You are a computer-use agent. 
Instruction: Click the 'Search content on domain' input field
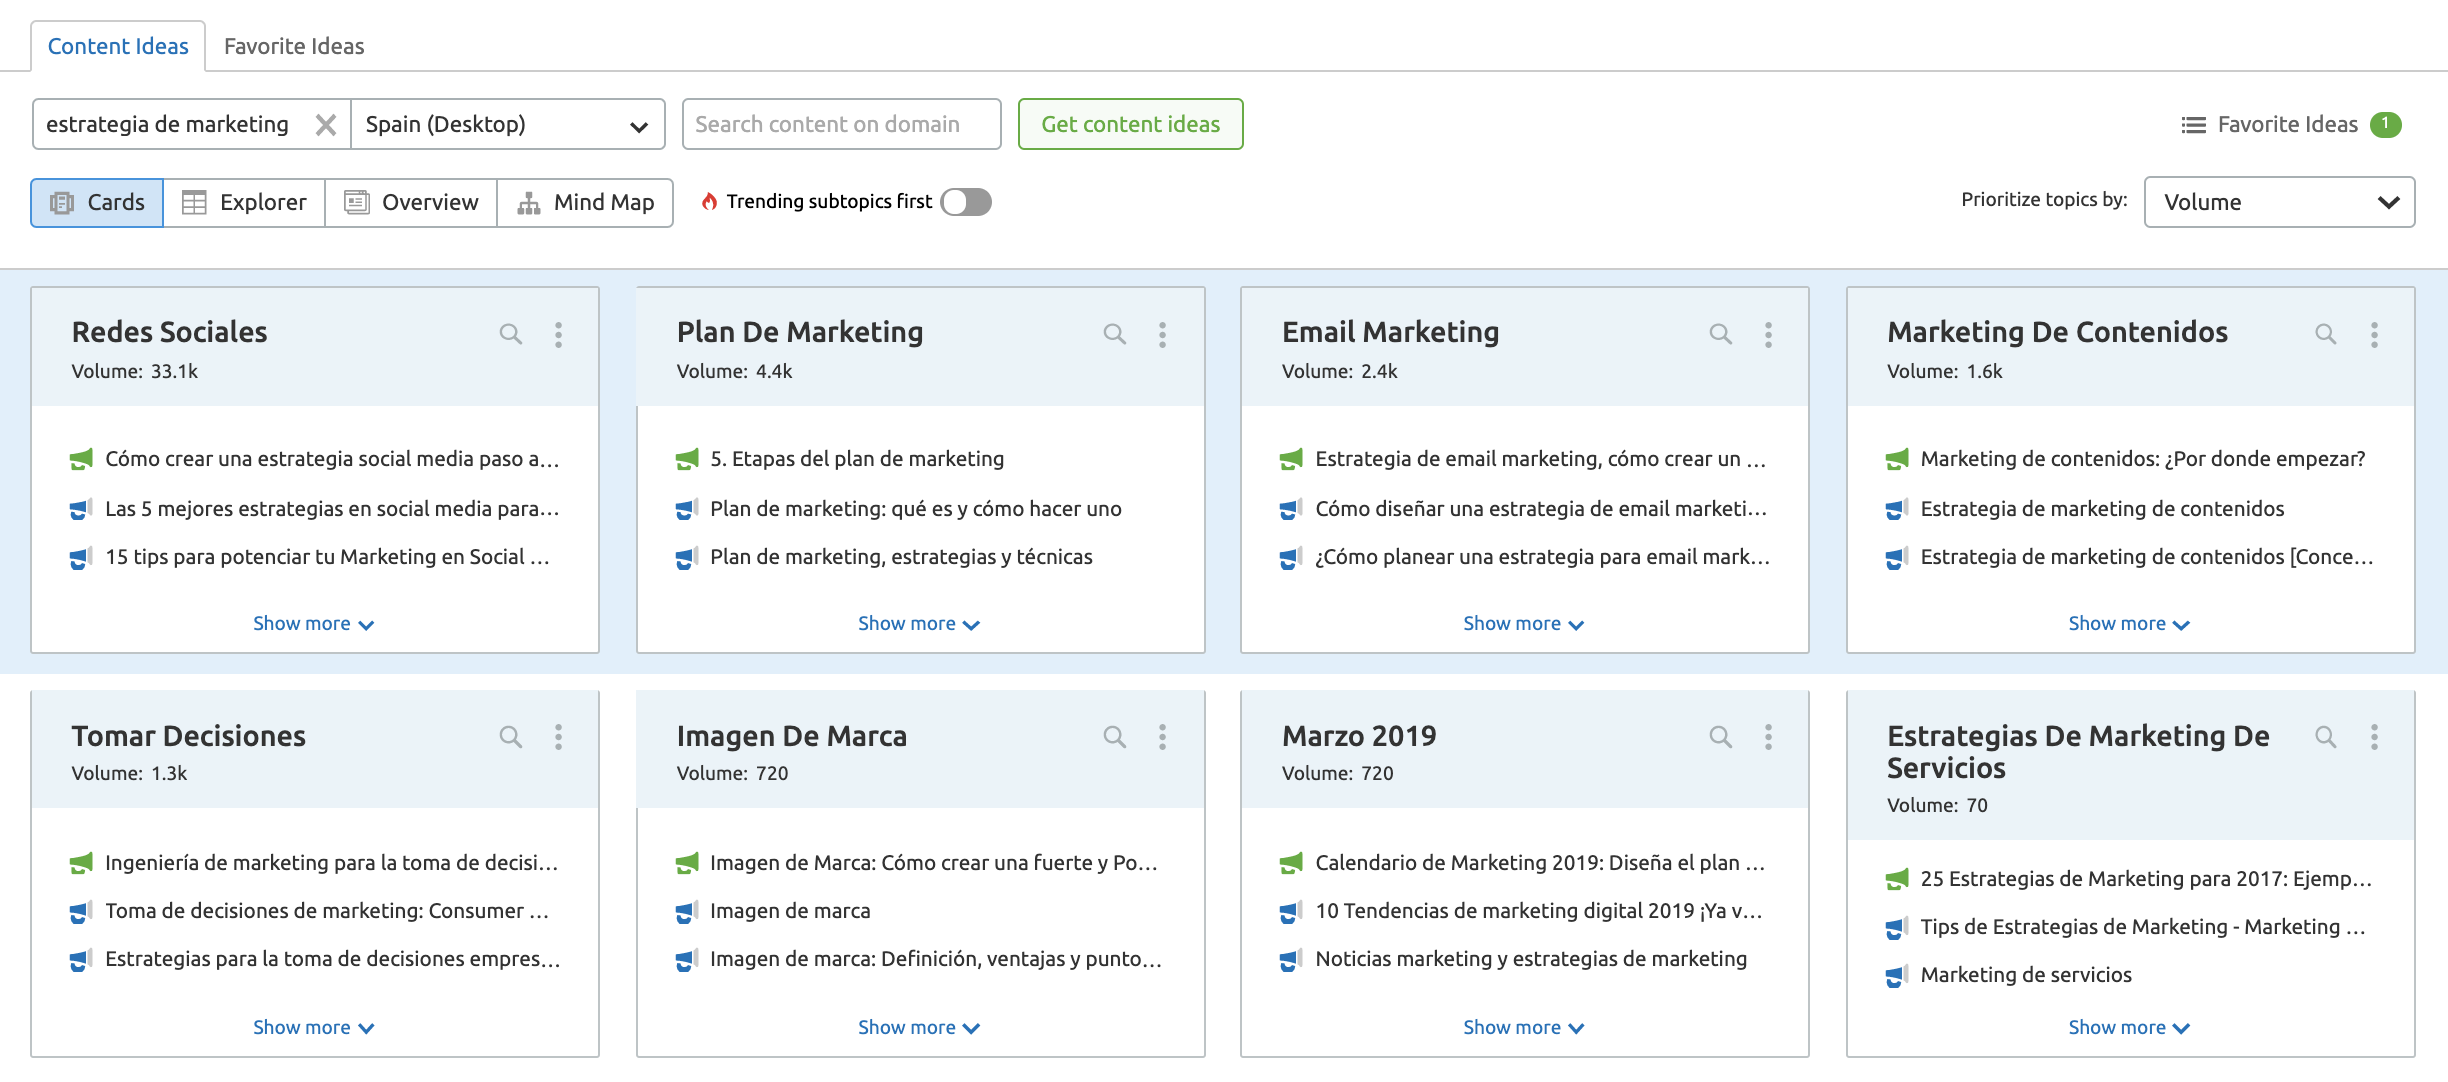click(841, 125)
